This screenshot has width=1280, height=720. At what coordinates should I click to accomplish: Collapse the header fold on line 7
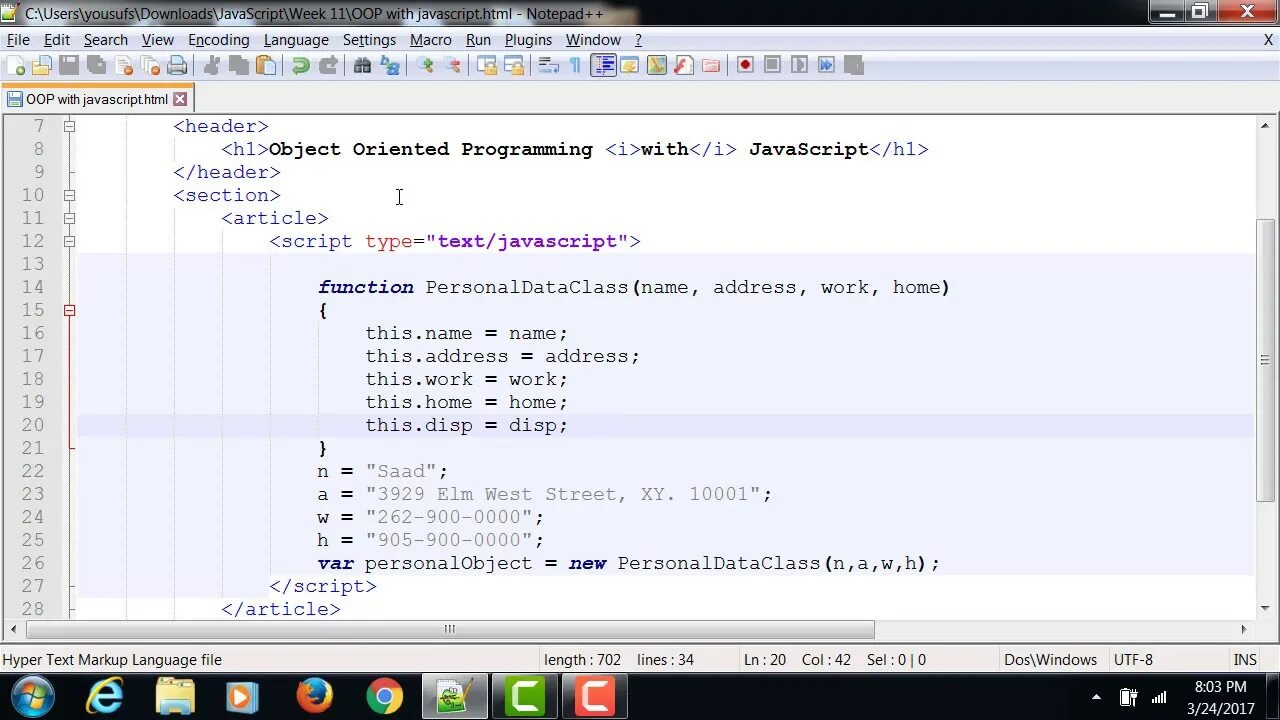pos(69,126)
